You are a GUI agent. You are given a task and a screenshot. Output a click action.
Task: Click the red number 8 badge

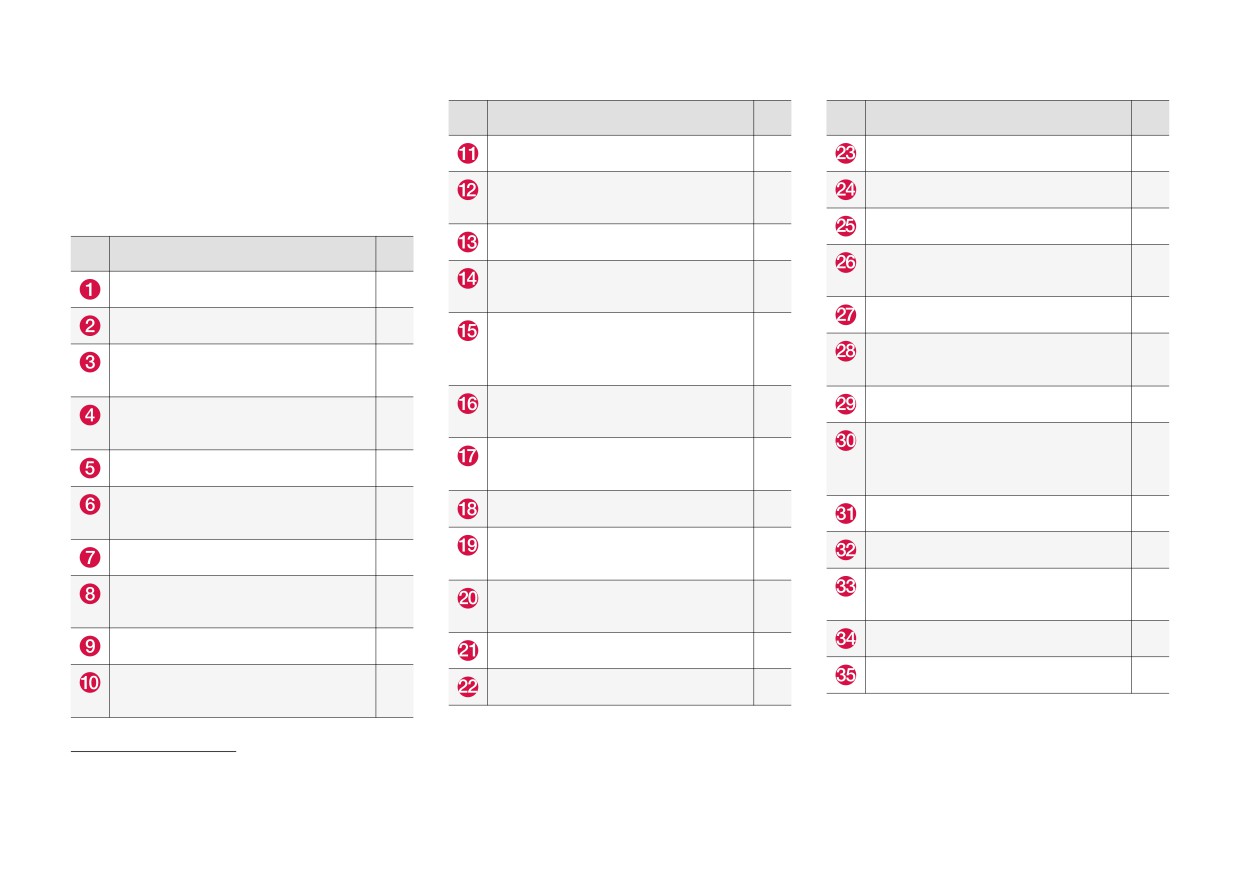[90, 594]
